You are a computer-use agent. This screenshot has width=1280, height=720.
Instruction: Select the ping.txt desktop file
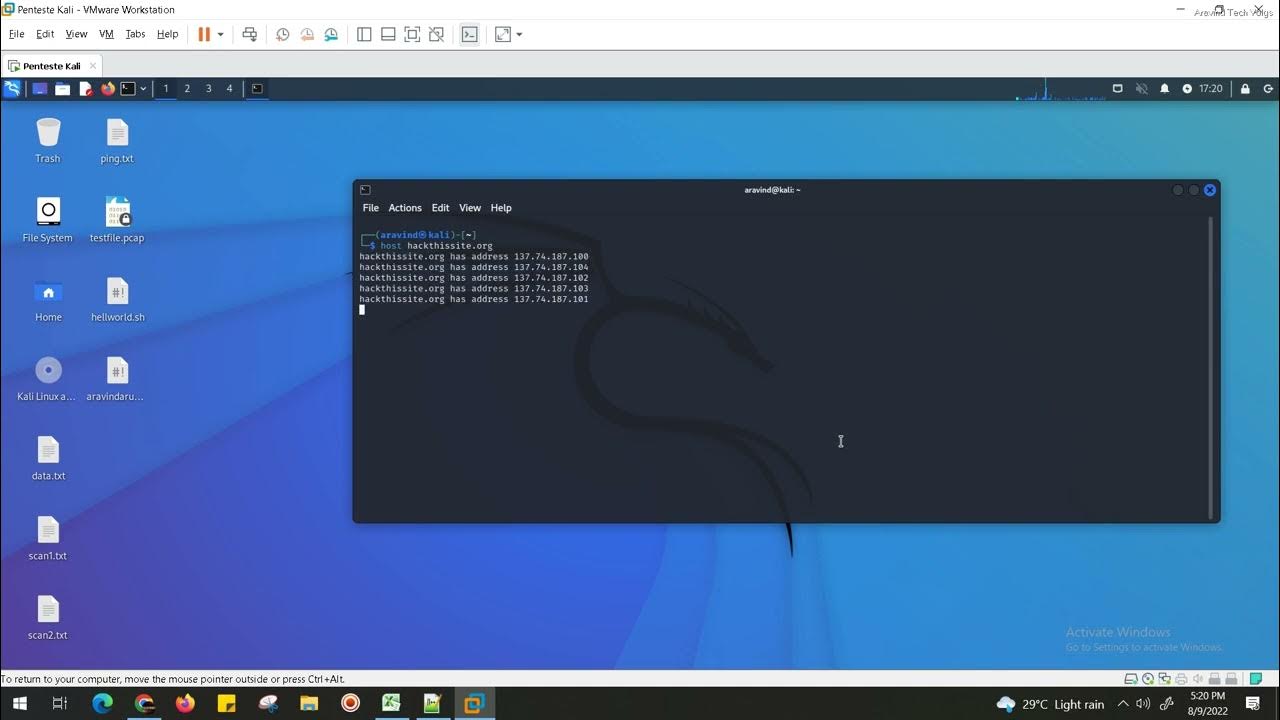coord(117,141)
